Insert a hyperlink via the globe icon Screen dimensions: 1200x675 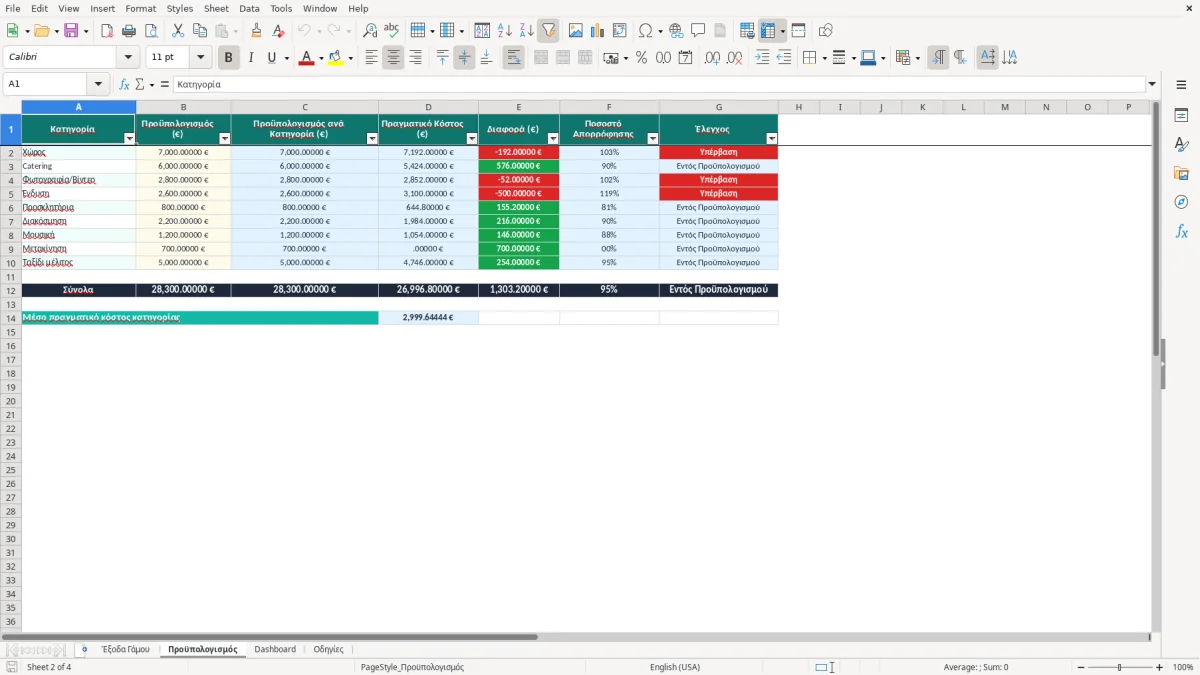pyautogui.click(x=676, y=31)
